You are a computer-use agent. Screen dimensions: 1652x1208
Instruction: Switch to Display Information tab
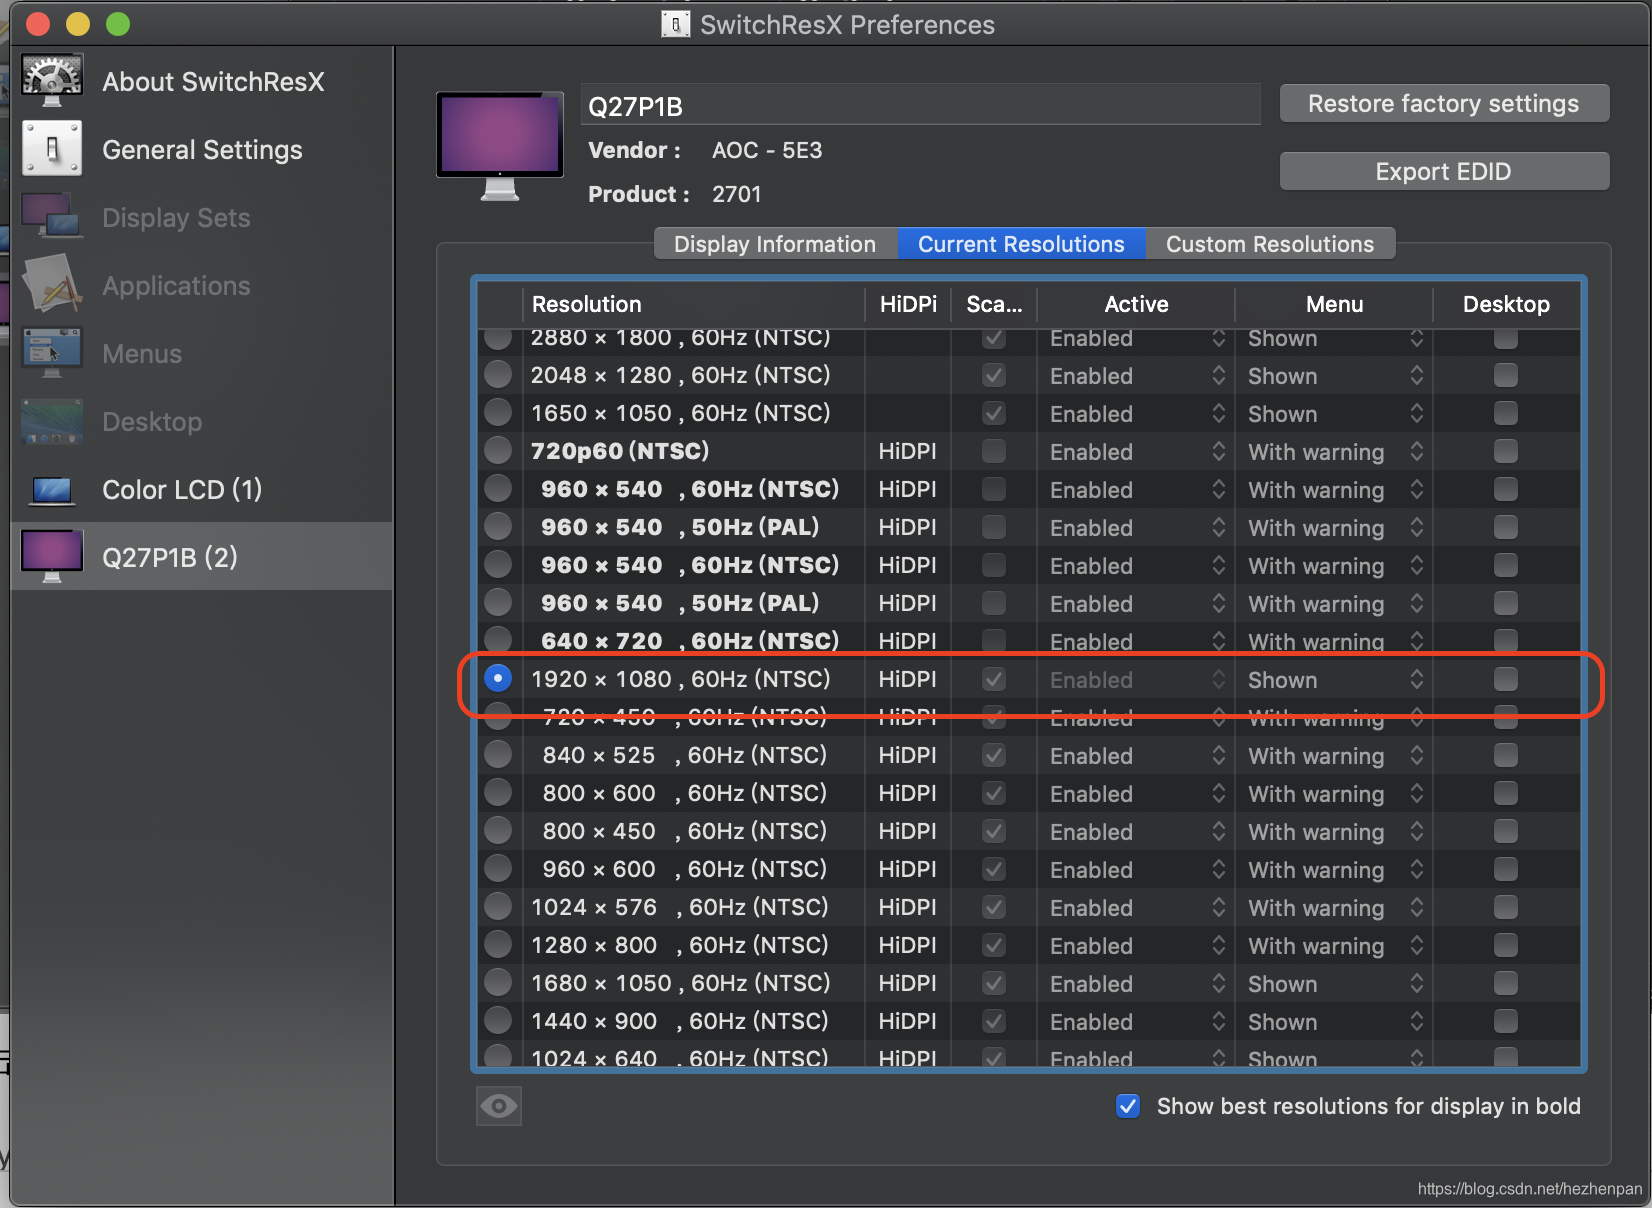775,244
